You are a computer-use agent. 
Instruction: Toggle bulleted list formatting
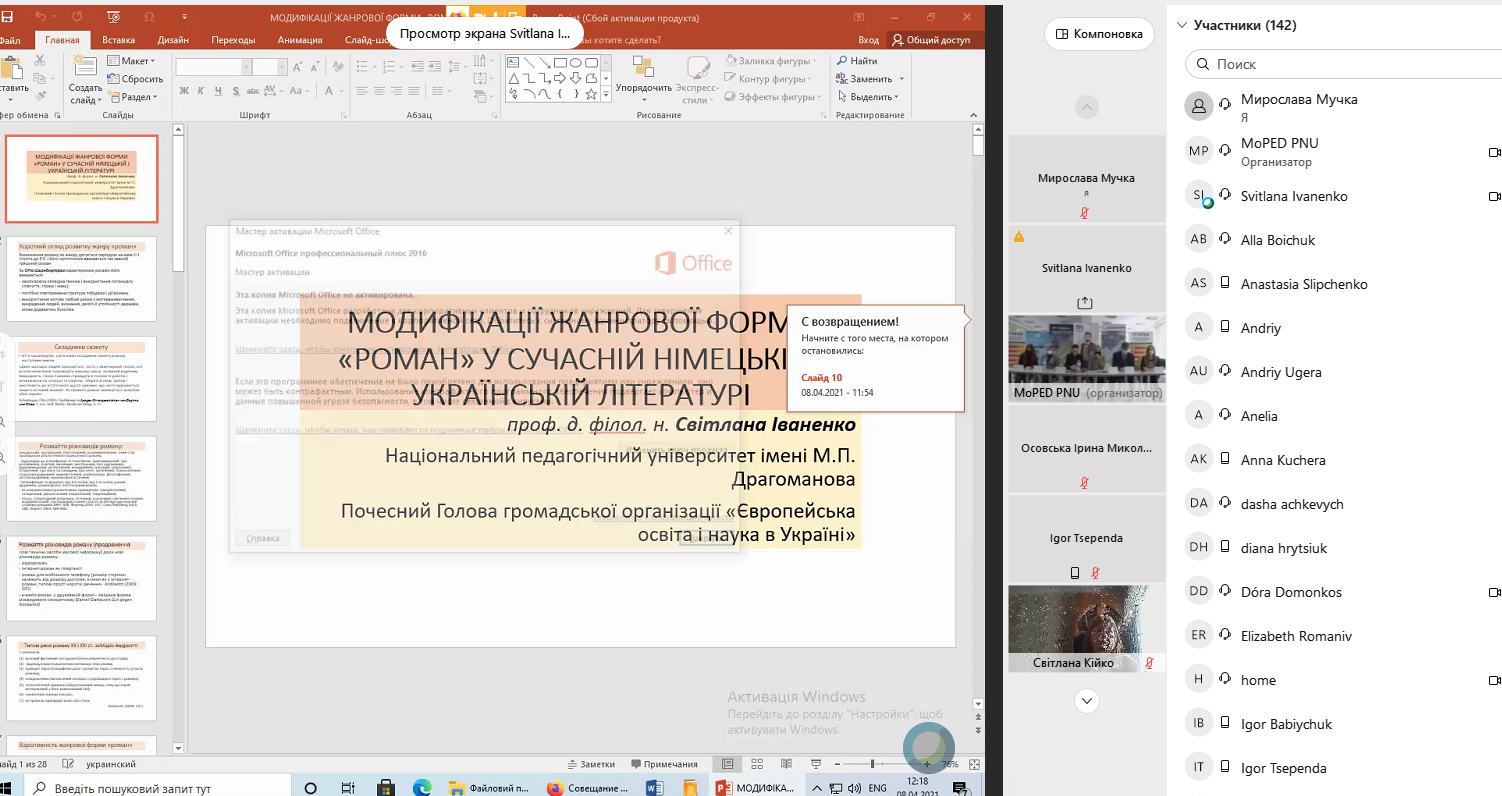tap(361, 65)
